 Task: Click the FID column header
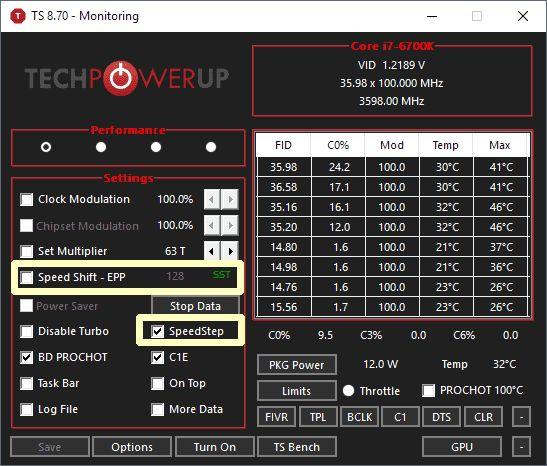(283, 145)
